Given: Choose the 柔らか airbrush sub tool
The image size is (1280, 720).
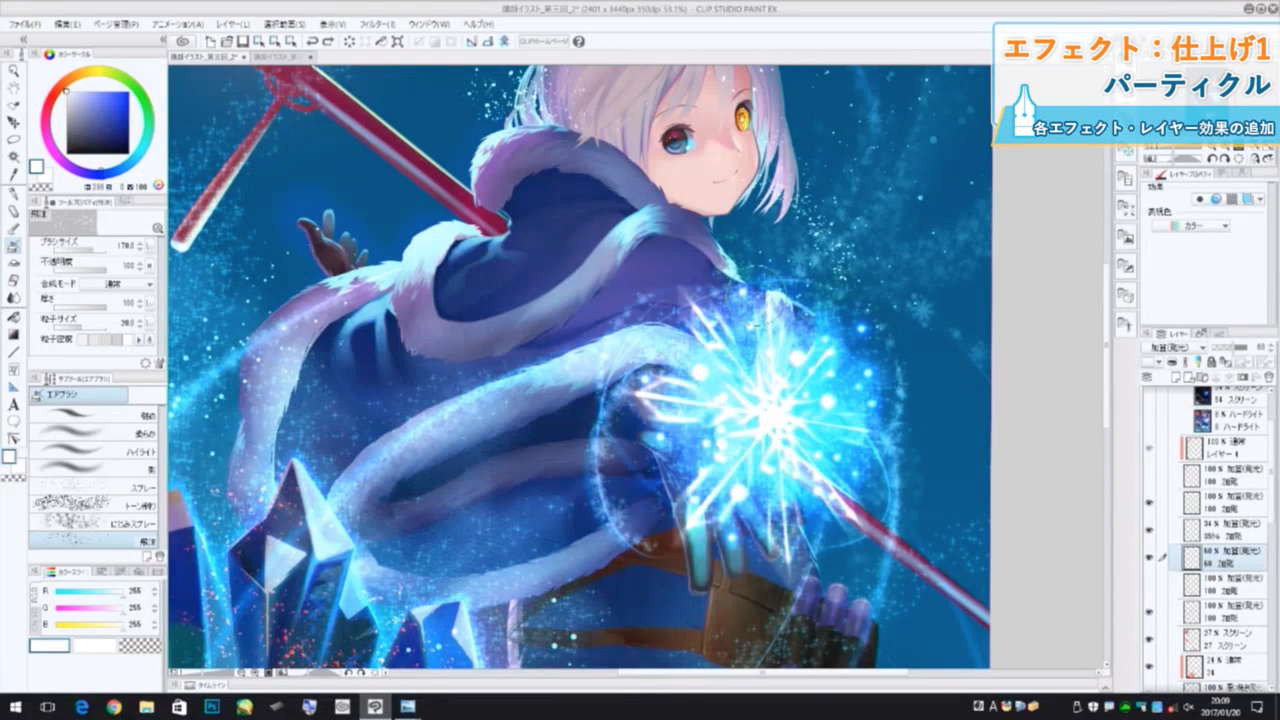Looking at the screenshot, I should (93, 434).
